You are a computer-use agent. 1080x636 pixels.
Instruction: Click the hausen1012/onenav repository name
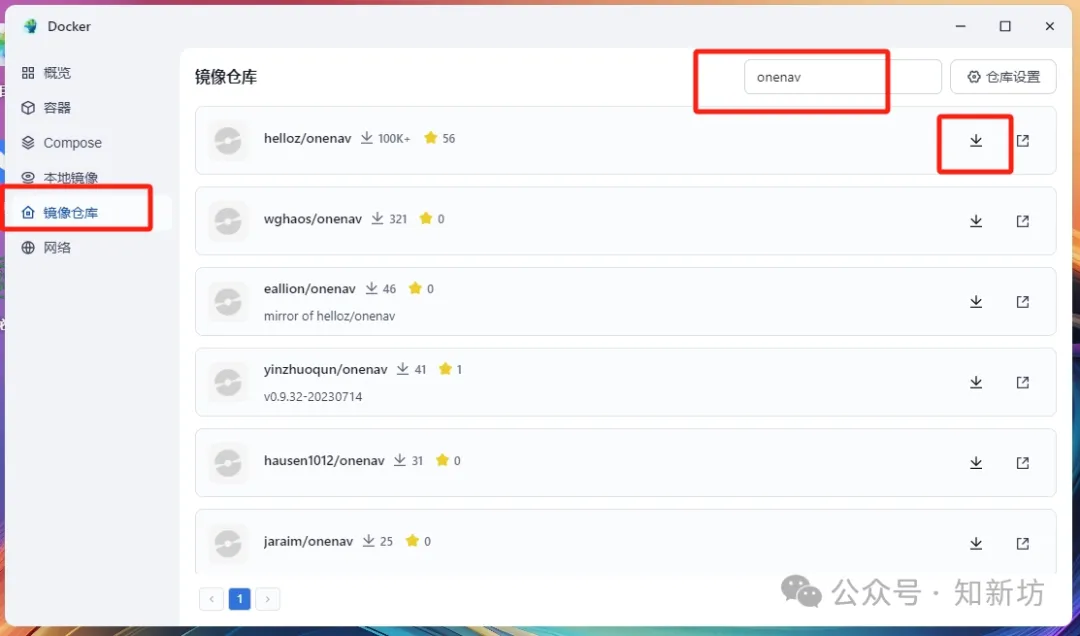324,460
